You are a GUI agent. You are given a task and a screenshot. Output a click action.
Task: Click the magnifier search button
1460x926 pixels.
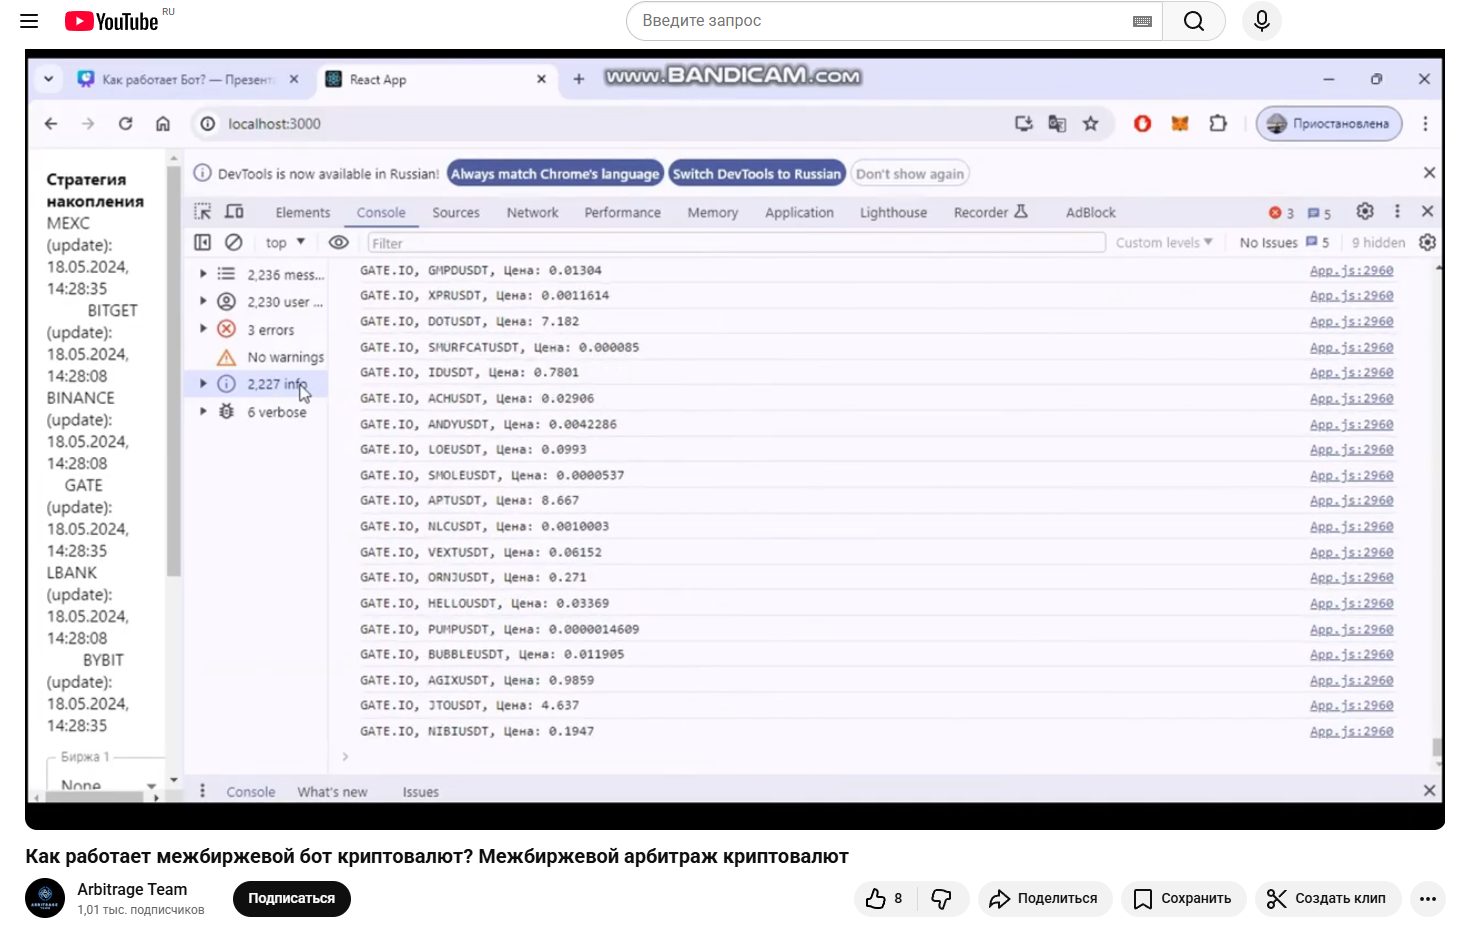[x=1194, y=21]
